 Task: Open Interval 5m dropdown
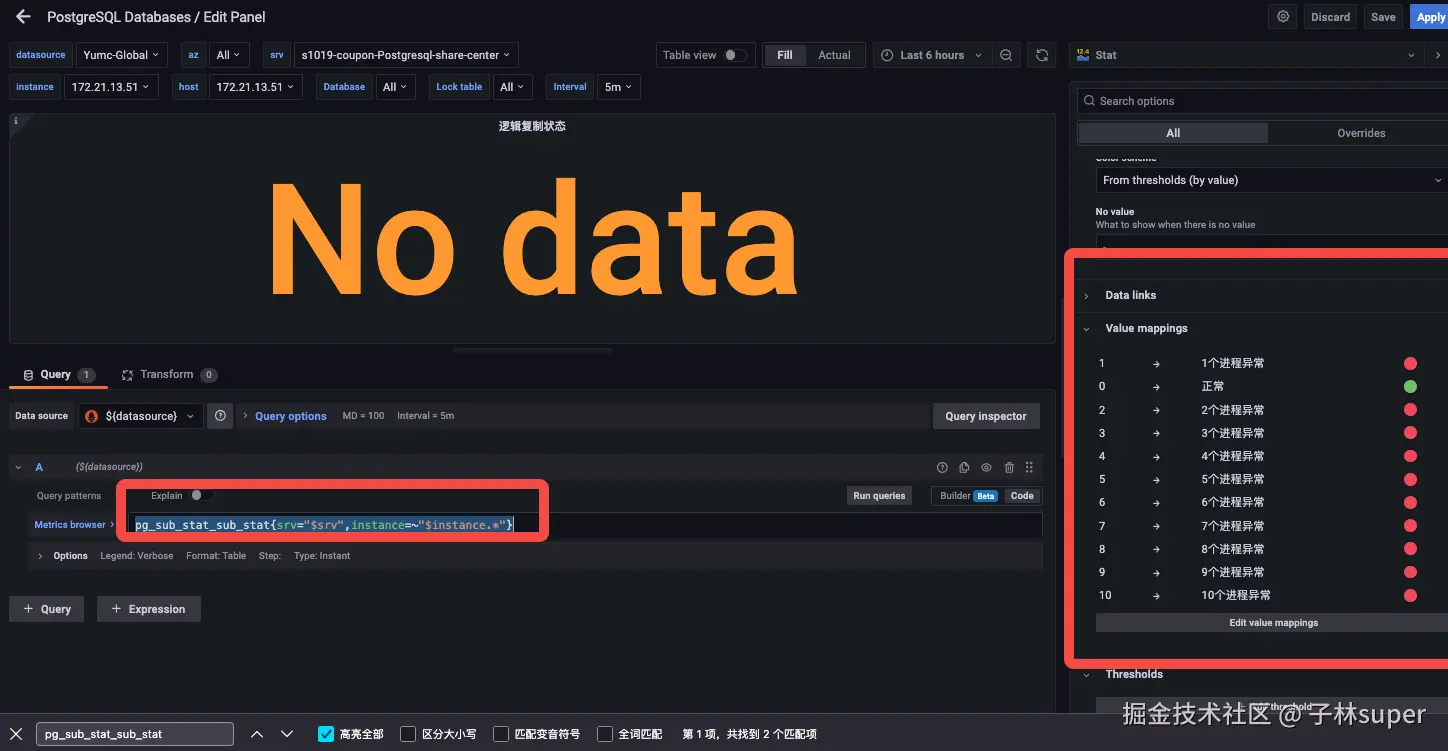click(x=618, y=87)
